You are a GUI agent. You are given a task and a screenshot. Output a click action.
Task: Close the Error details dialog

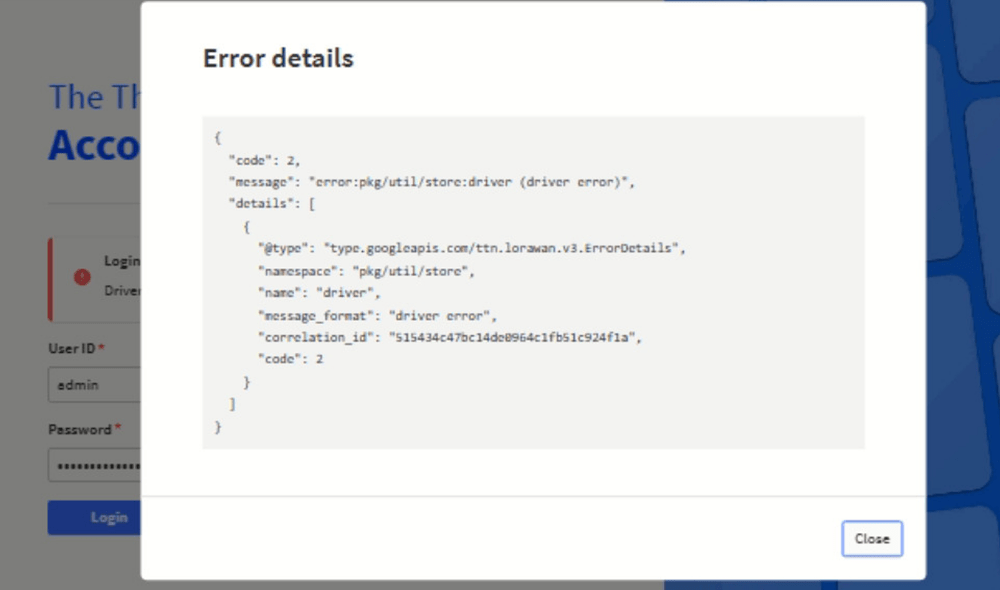(871, 538)
